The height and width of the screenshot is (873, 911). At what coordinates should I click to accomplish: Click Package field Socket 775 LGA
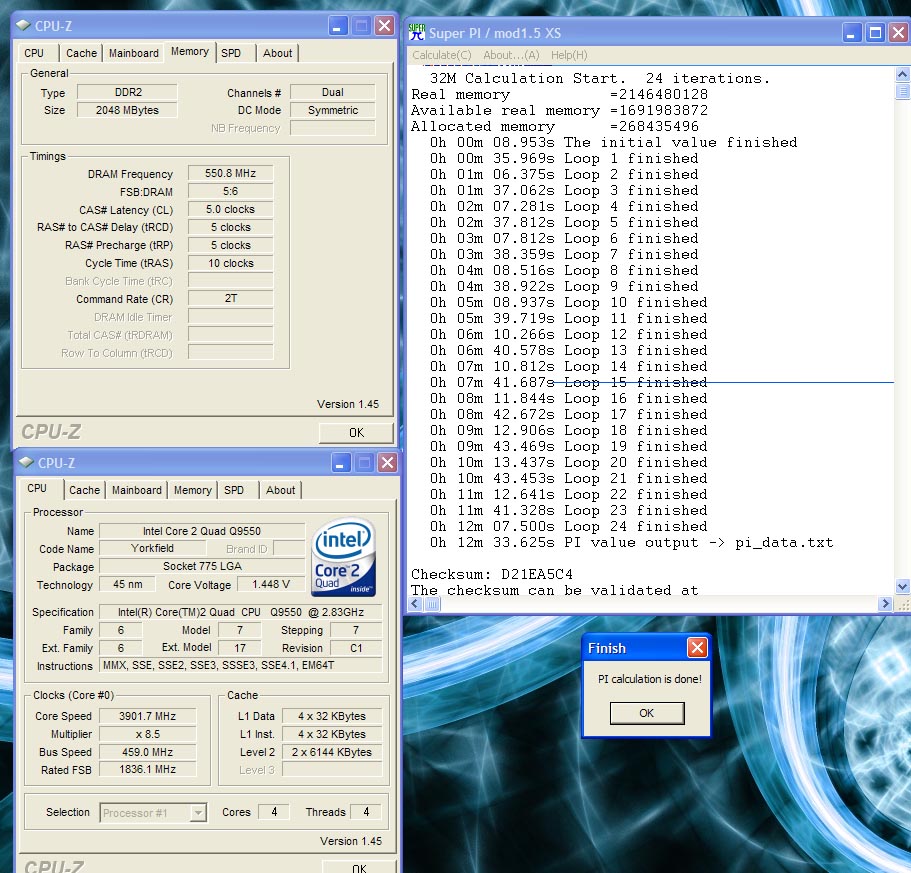click(202, 566)
